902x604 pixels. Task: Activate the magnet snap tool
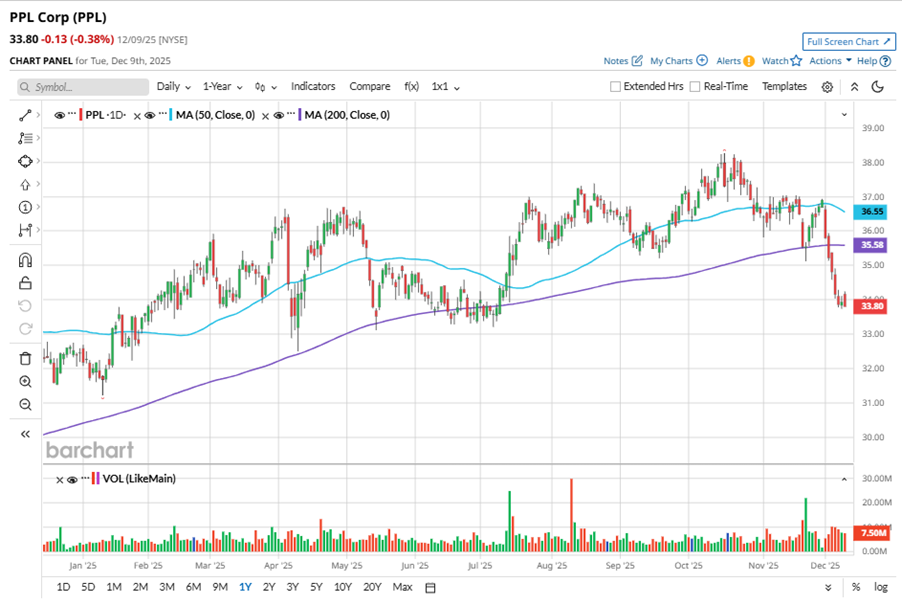(x=25, y=260)
